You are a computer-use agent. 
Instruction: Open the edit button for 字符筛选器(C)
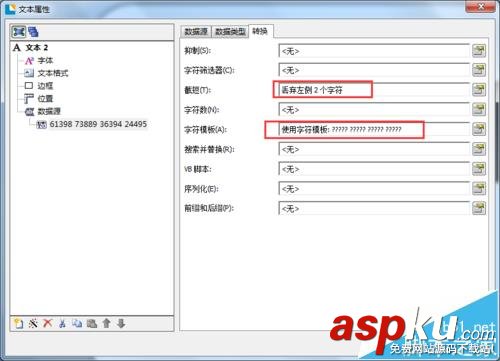click(479, 70)
